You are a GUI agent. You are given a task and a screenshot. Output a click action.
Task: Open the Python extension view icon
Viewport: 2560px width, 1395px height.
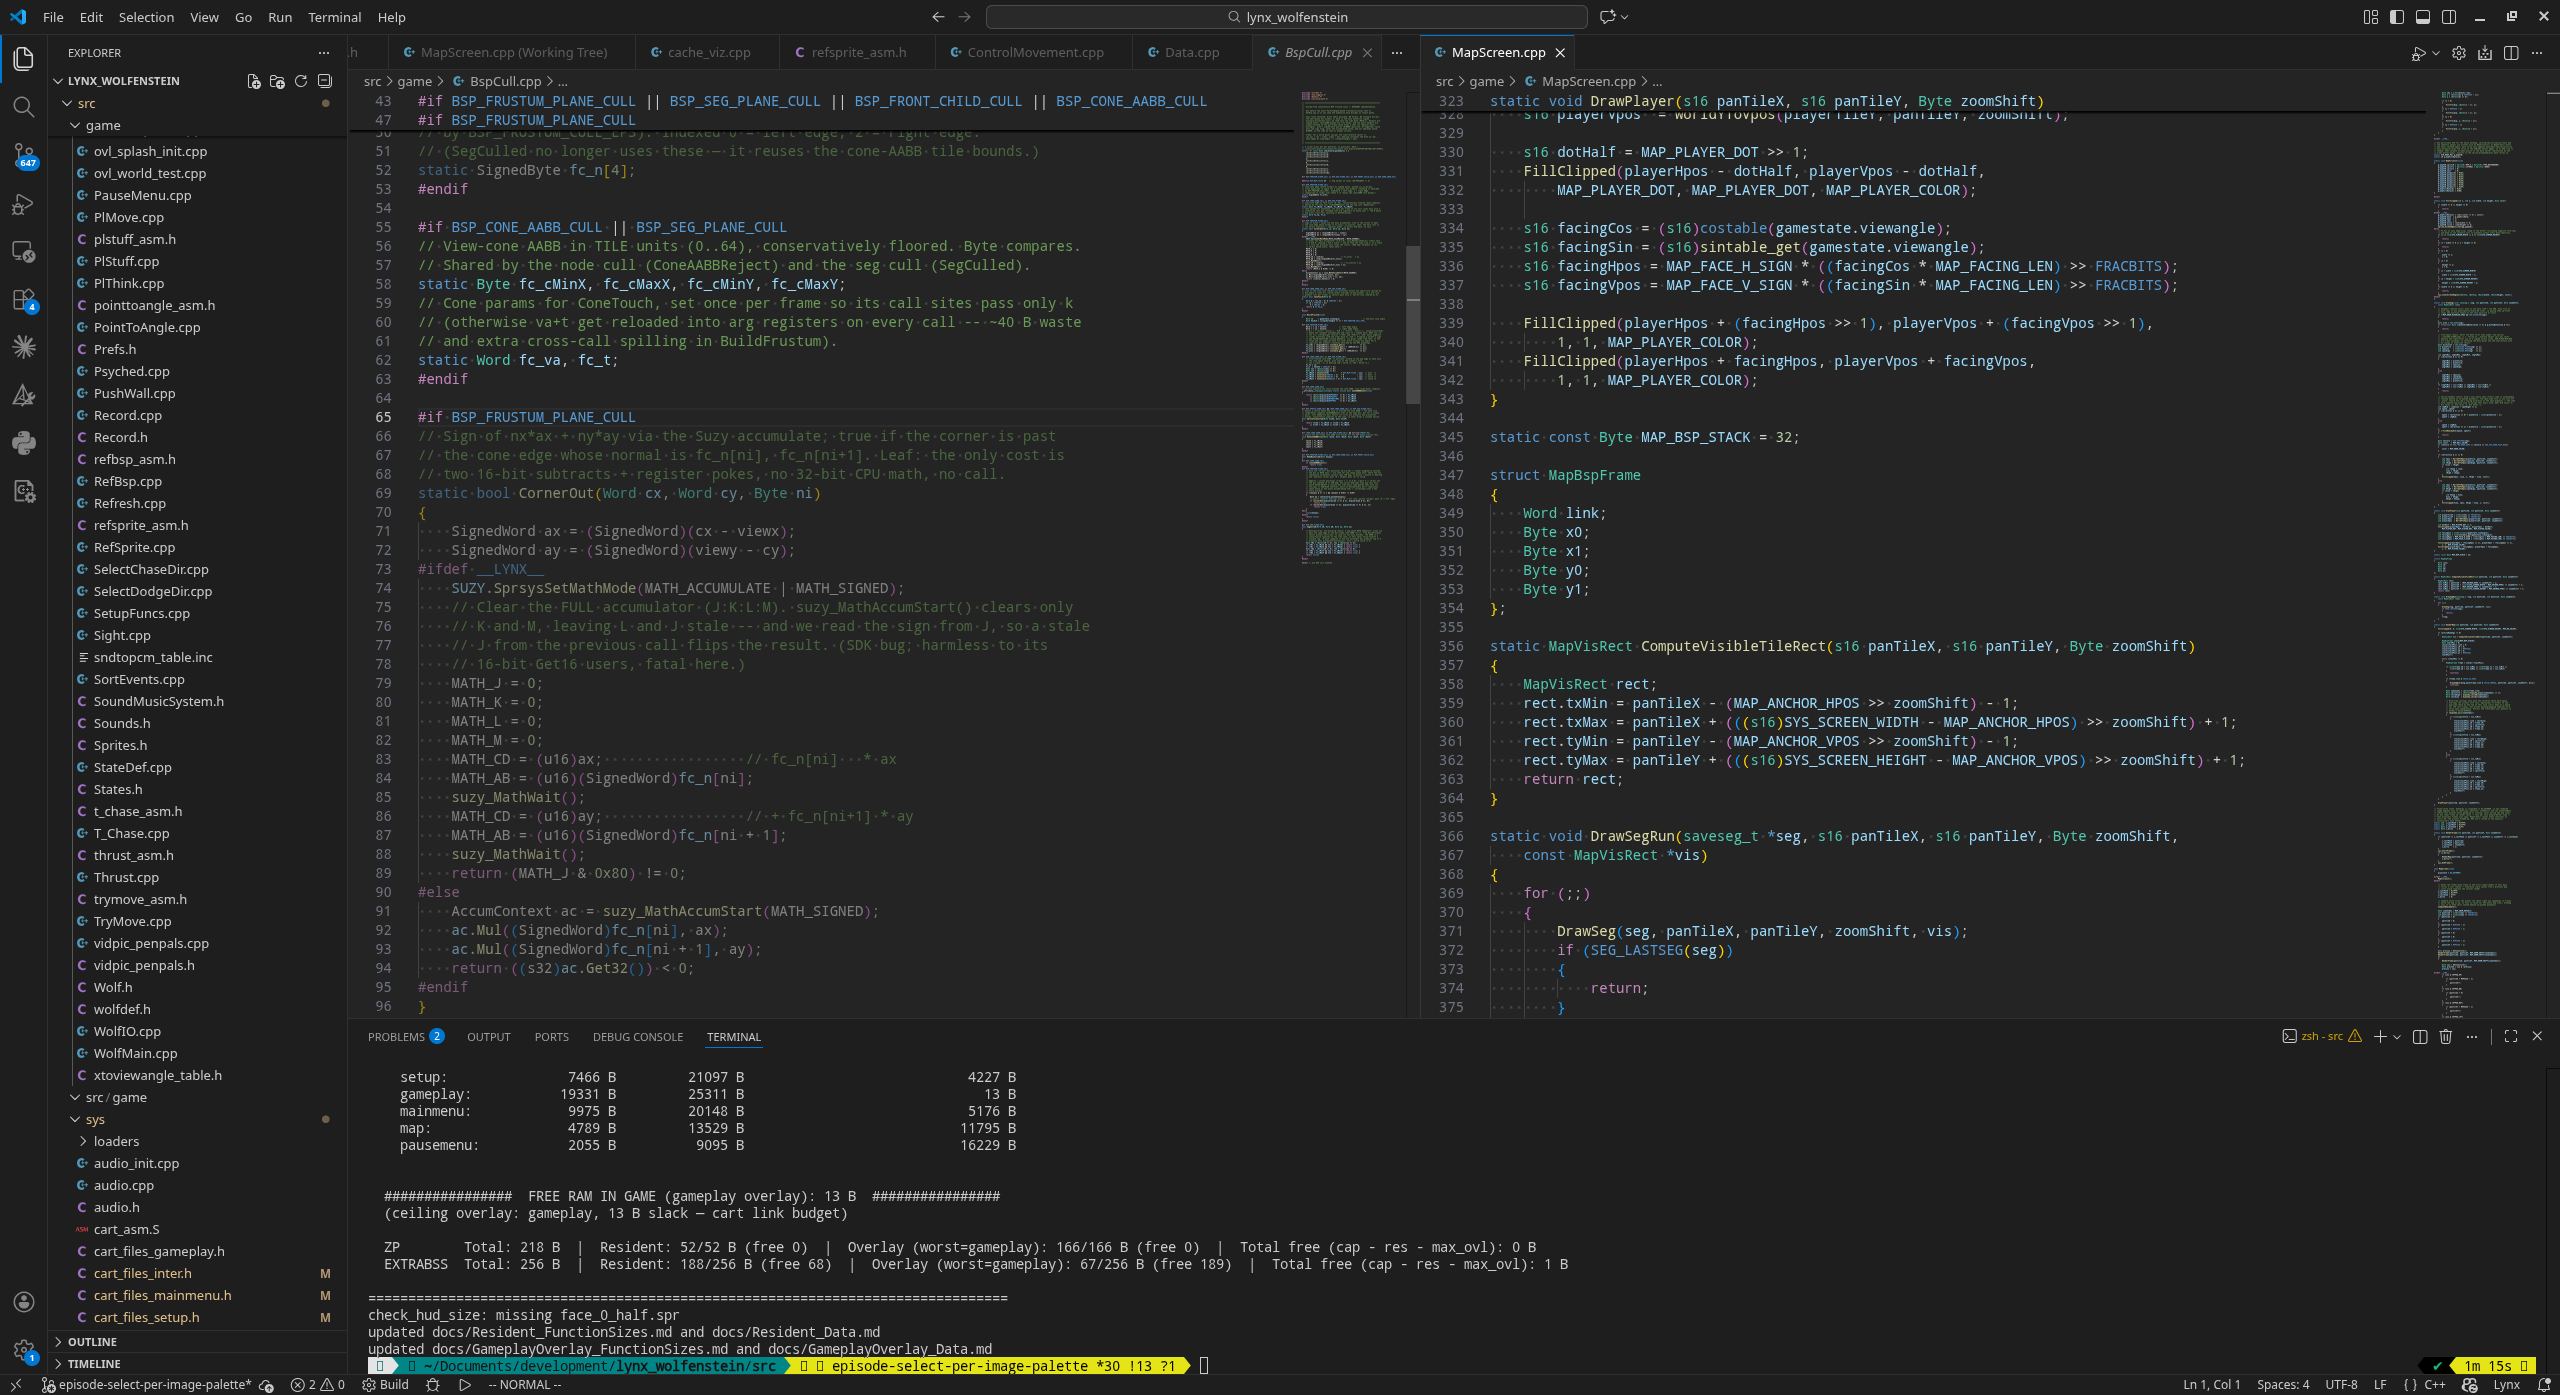click(24, 443)
